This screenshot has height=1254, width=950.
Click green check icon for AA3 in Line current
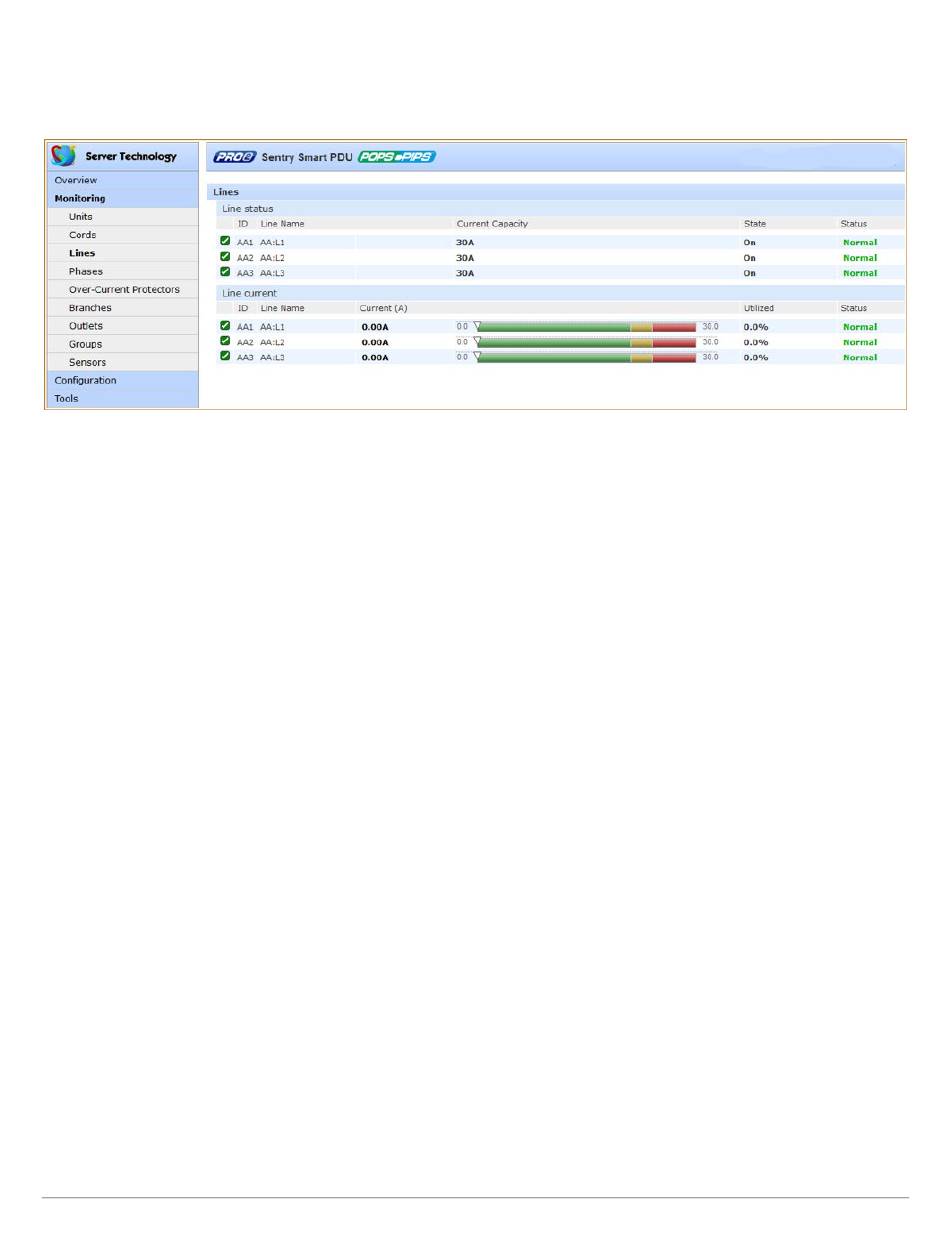pyautogui.click(x=225, y=356)
